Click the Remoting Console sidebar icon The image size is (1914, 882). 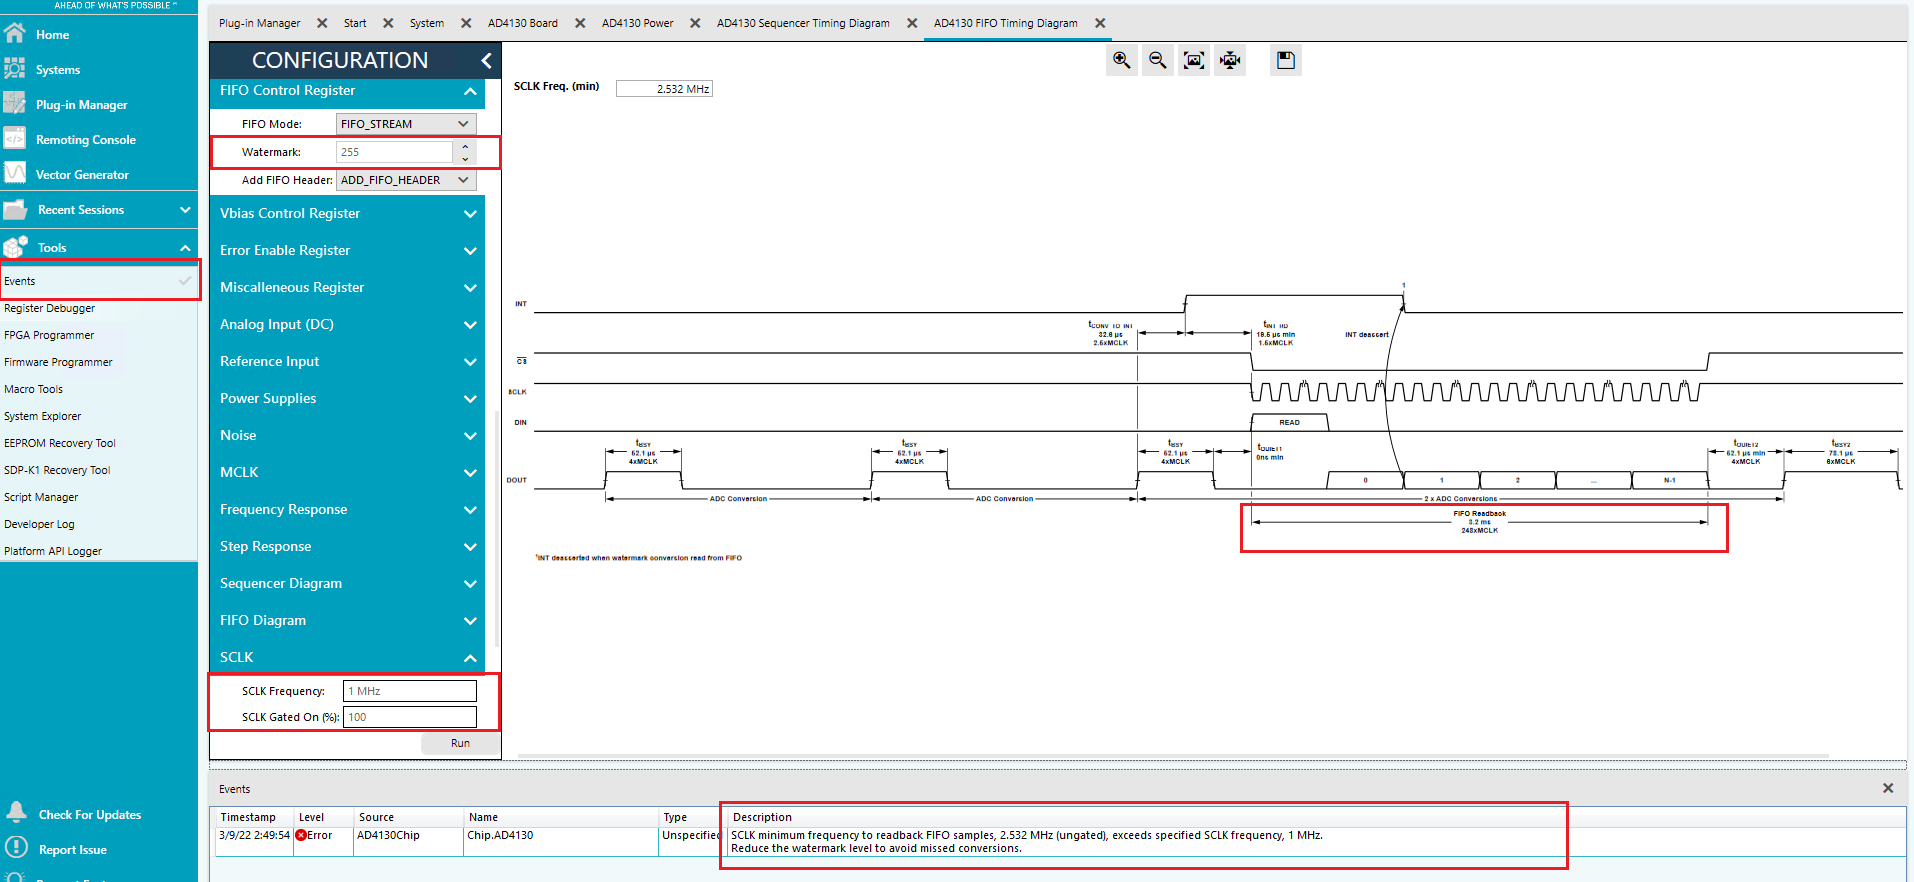pyautogui.click(x=14, y=139)
